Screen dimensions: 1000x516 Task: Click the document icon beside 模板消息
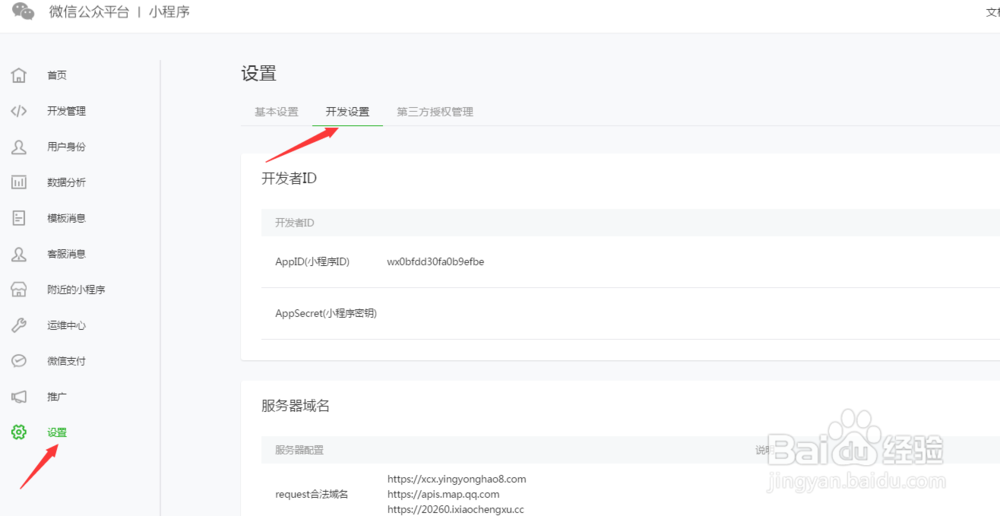coord(19,218)
